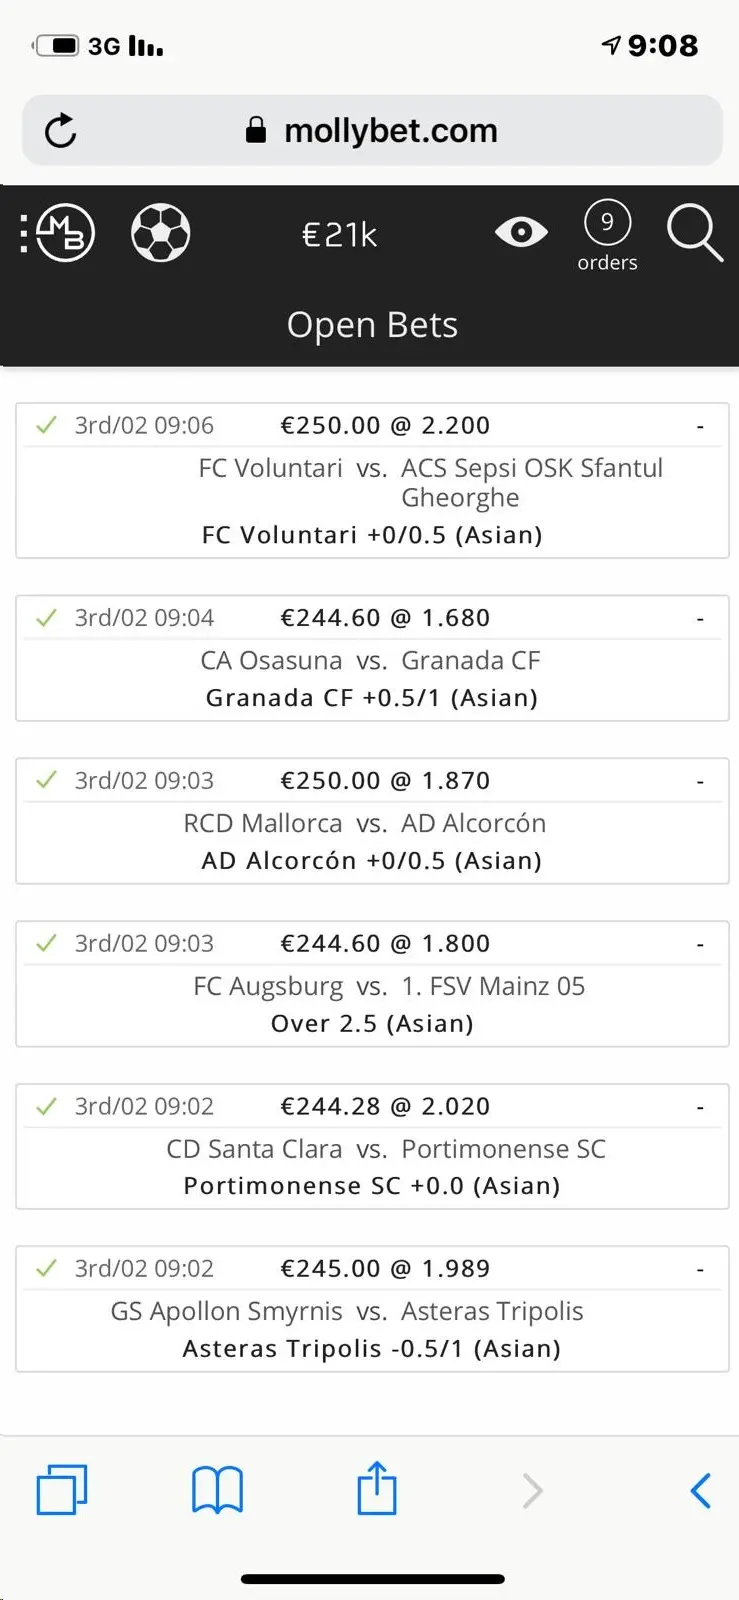
Task: Expand the CA Osasuna bet dash
Action: click(700, 620)
